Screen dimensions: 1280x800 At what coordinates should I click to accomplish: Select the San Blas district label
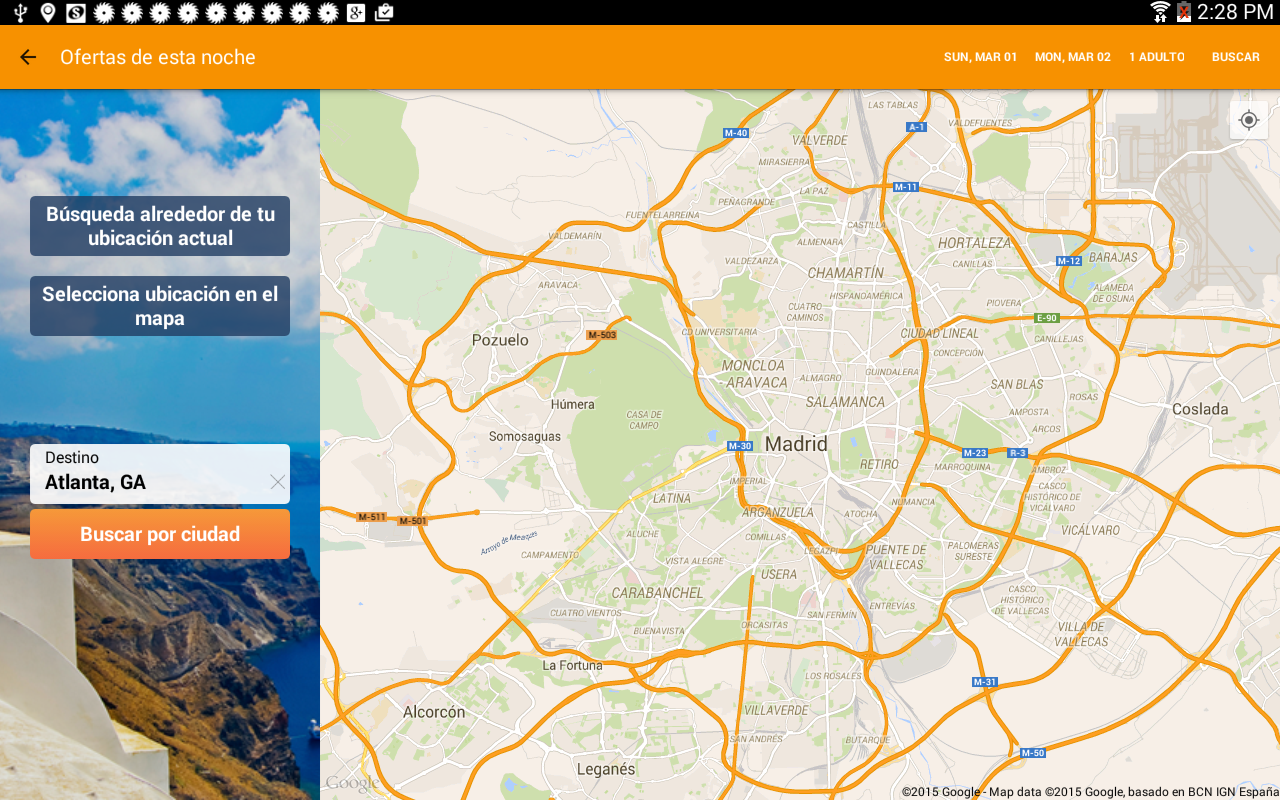1017,384
